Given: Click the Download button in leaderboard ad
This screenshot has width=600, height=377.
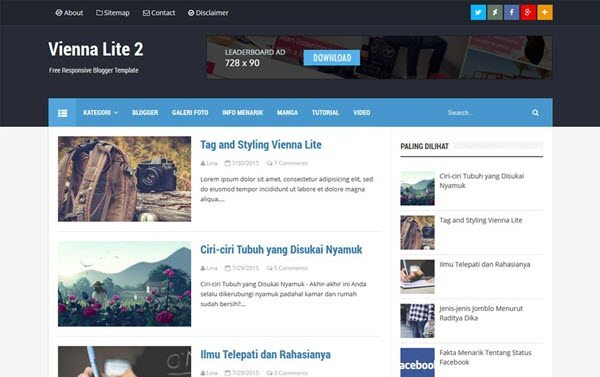Looking at the screenshot, I should [332, 58].
